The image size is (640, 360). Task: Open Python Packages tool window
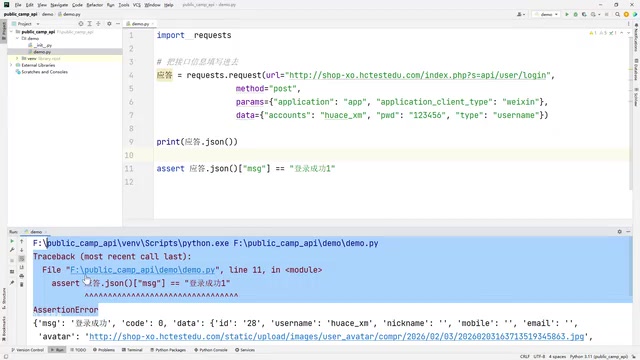pos(168,350)
